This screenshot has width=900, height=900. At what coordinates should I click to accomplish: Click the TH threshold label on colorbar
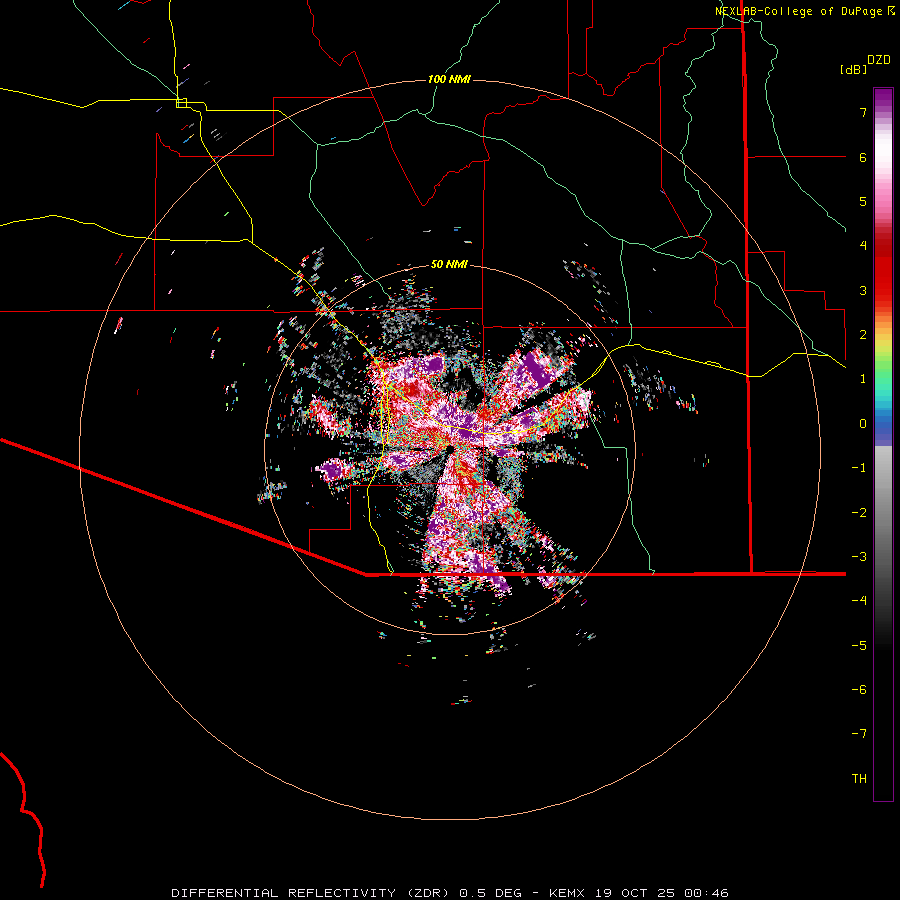(x=859, y=779)
